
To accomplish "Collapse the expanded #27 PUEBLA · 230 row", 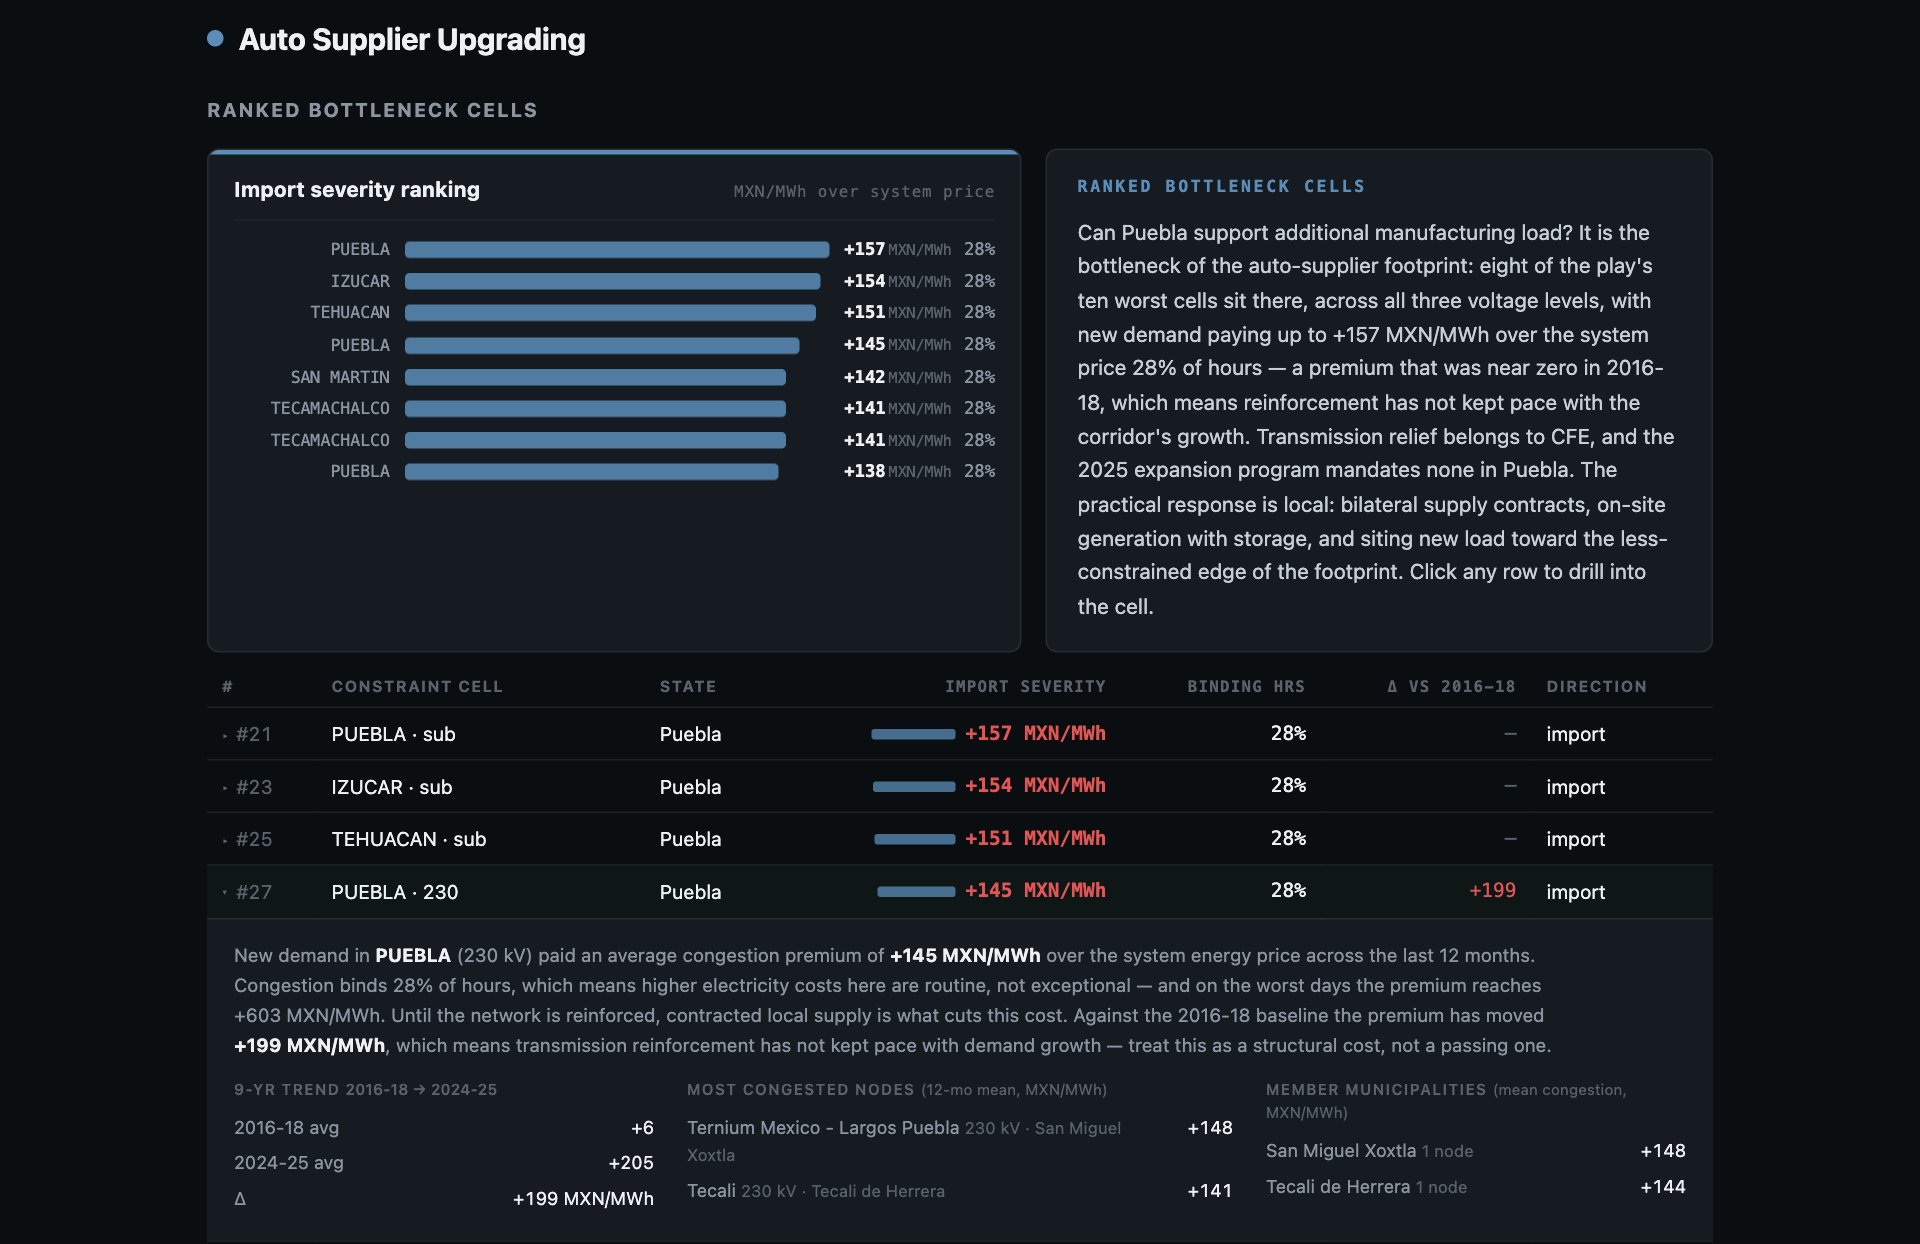I will pyautogui.click(x=959, y=892).
